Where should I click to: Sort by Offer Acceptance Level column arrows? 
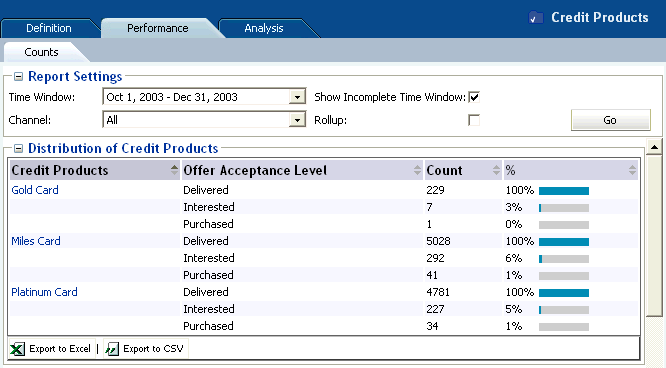click(x=418, y=170)
